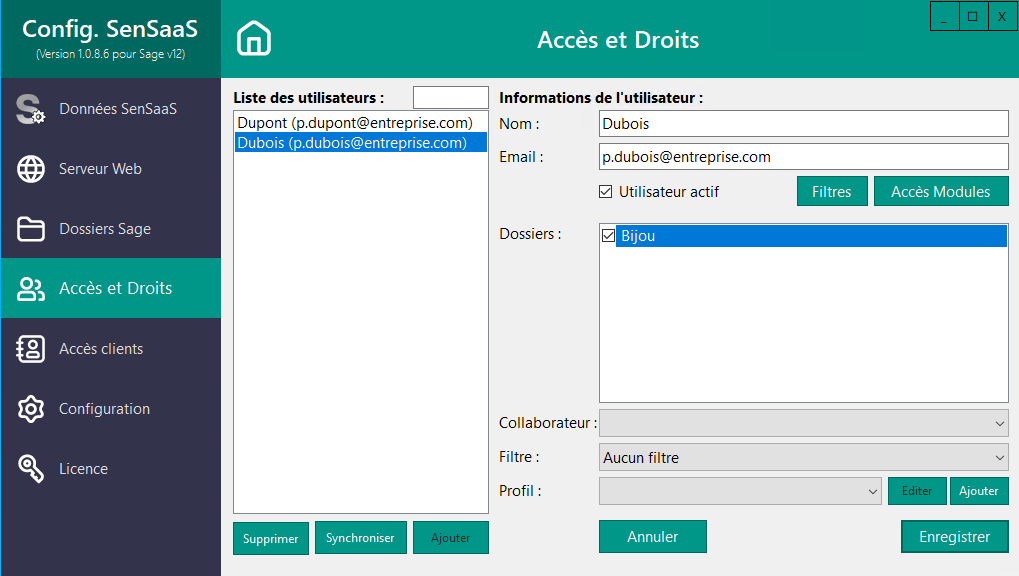This screenshot has width=1019, height=576.
Task: Click the user list search field
Action: (450, 98)
